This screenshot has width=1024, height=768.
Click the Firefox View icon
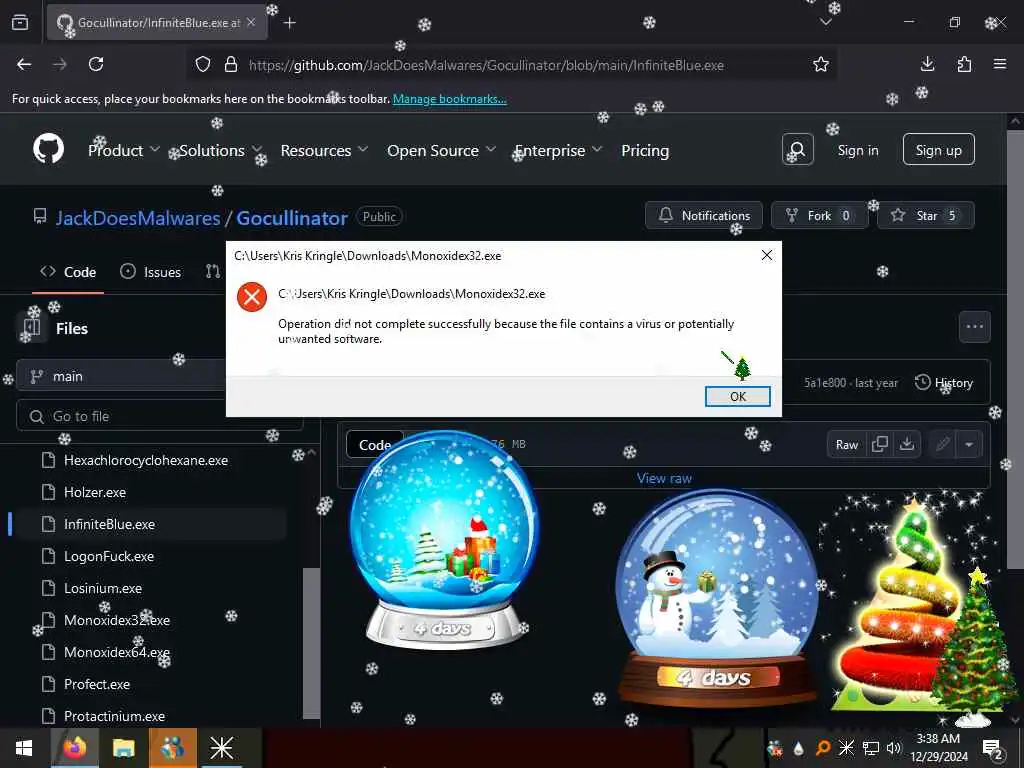tap(20, 22)
